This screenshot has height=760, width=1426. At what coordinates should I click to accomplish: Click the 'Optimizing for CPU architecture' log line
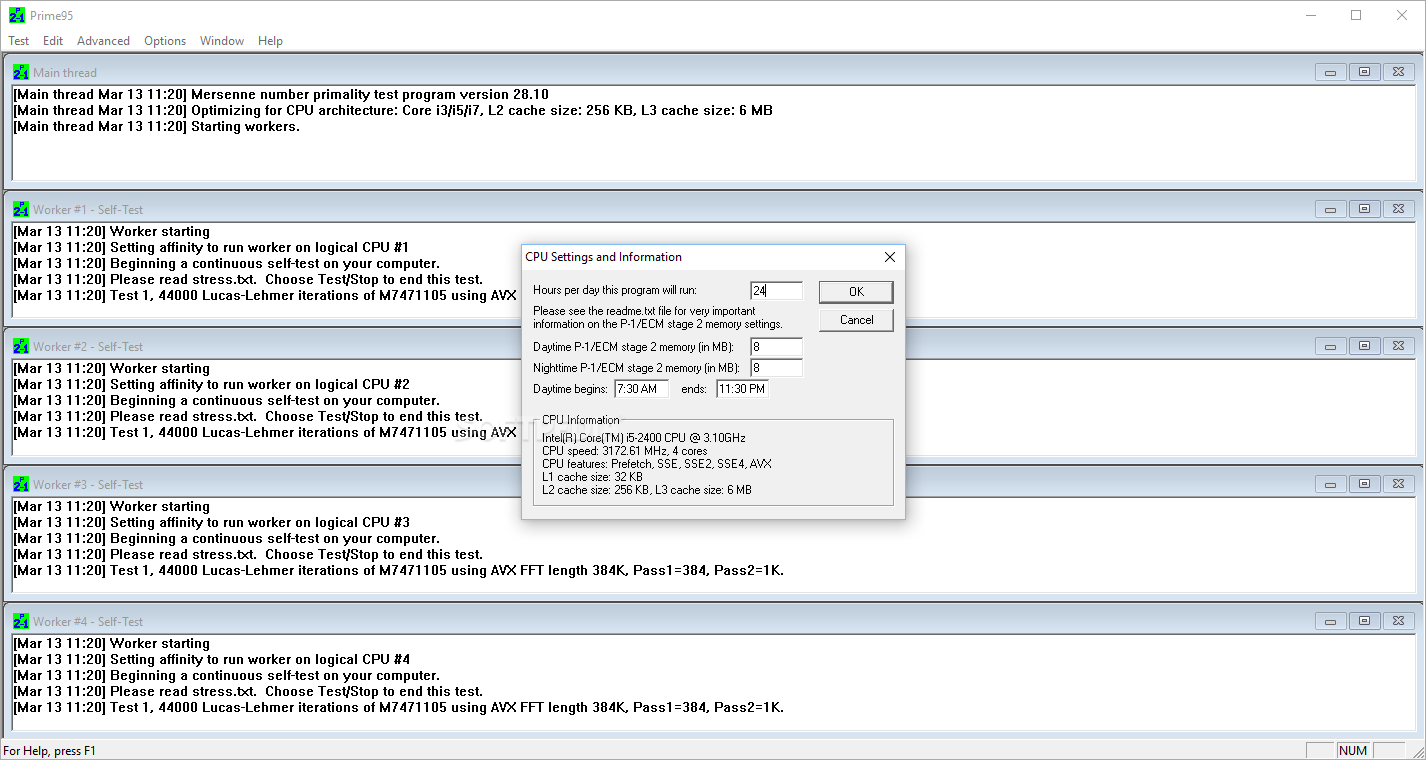point(393,111)
